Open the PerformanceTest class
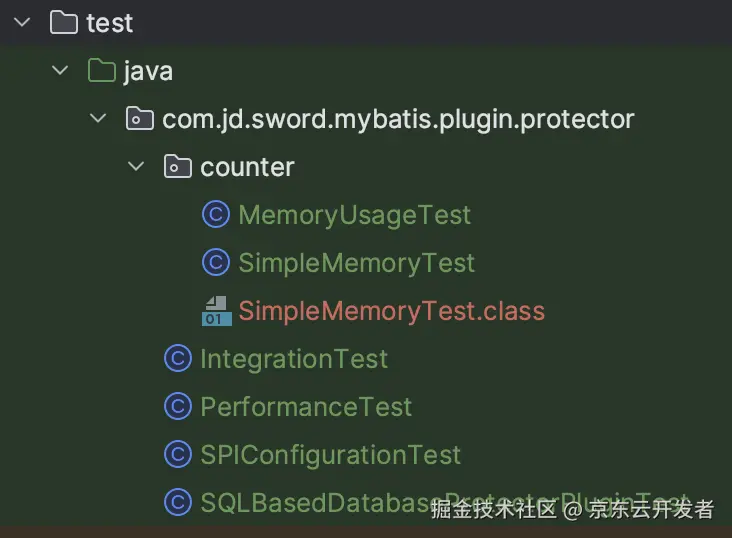The width and height of the screenshot is (732, 538). [x=306, y=407]
